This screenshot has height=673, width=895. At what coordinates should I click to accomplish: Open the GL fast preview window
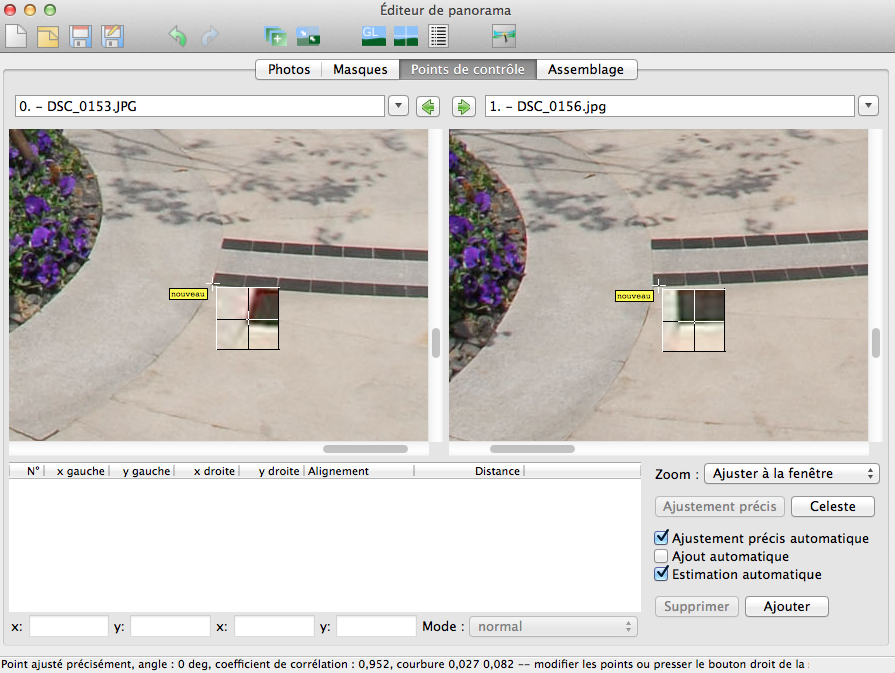373,37
